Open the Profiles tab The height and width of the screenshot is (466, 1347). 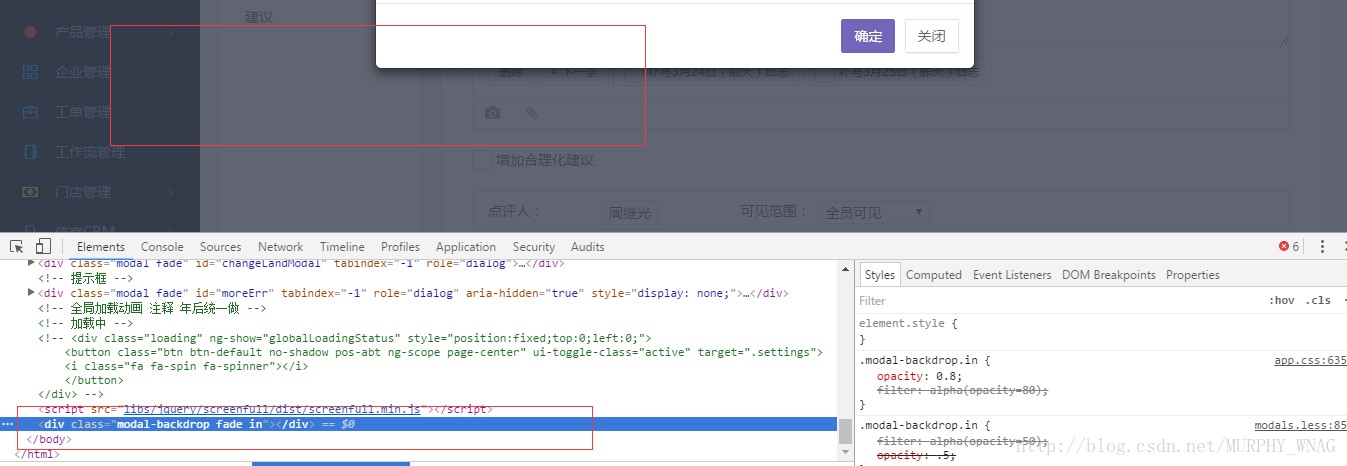point(400,247)
